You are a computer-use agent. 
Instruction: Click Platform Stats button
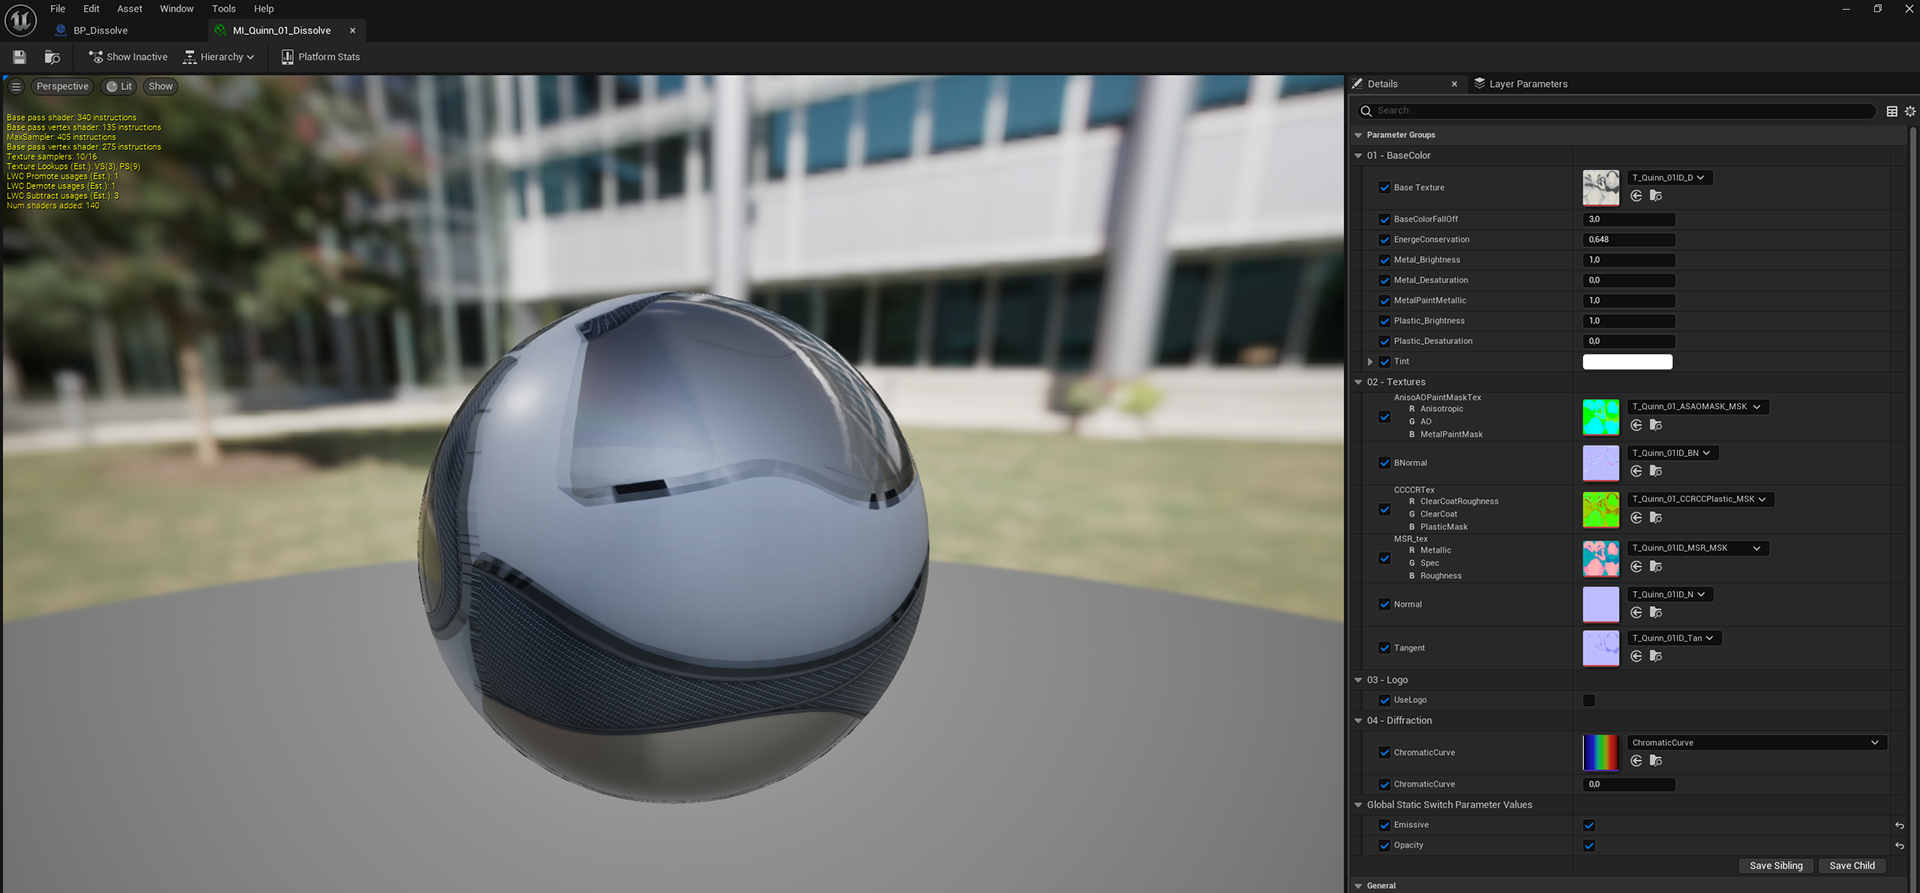[320, 57]
